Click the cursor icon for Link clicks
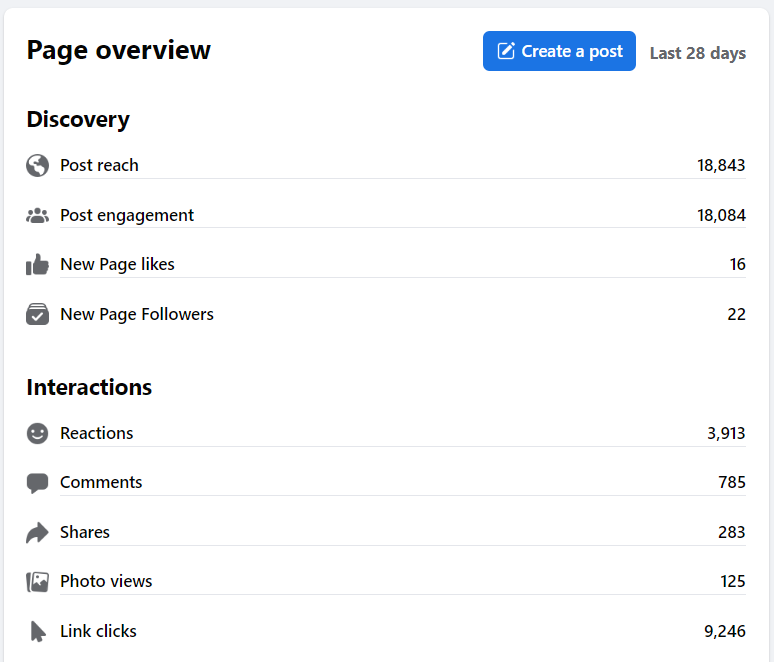Image resolution: width=774 pixels, height=662 pixels. tap(38, 631)
